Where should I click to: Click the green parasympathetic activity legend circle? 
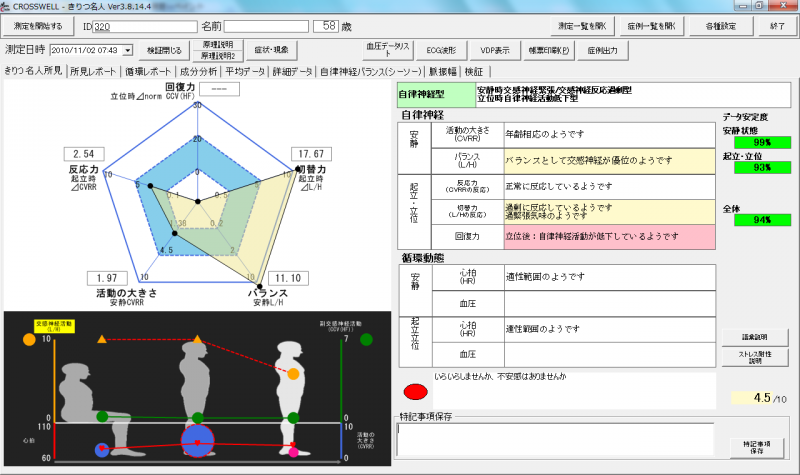coord(368,340)
